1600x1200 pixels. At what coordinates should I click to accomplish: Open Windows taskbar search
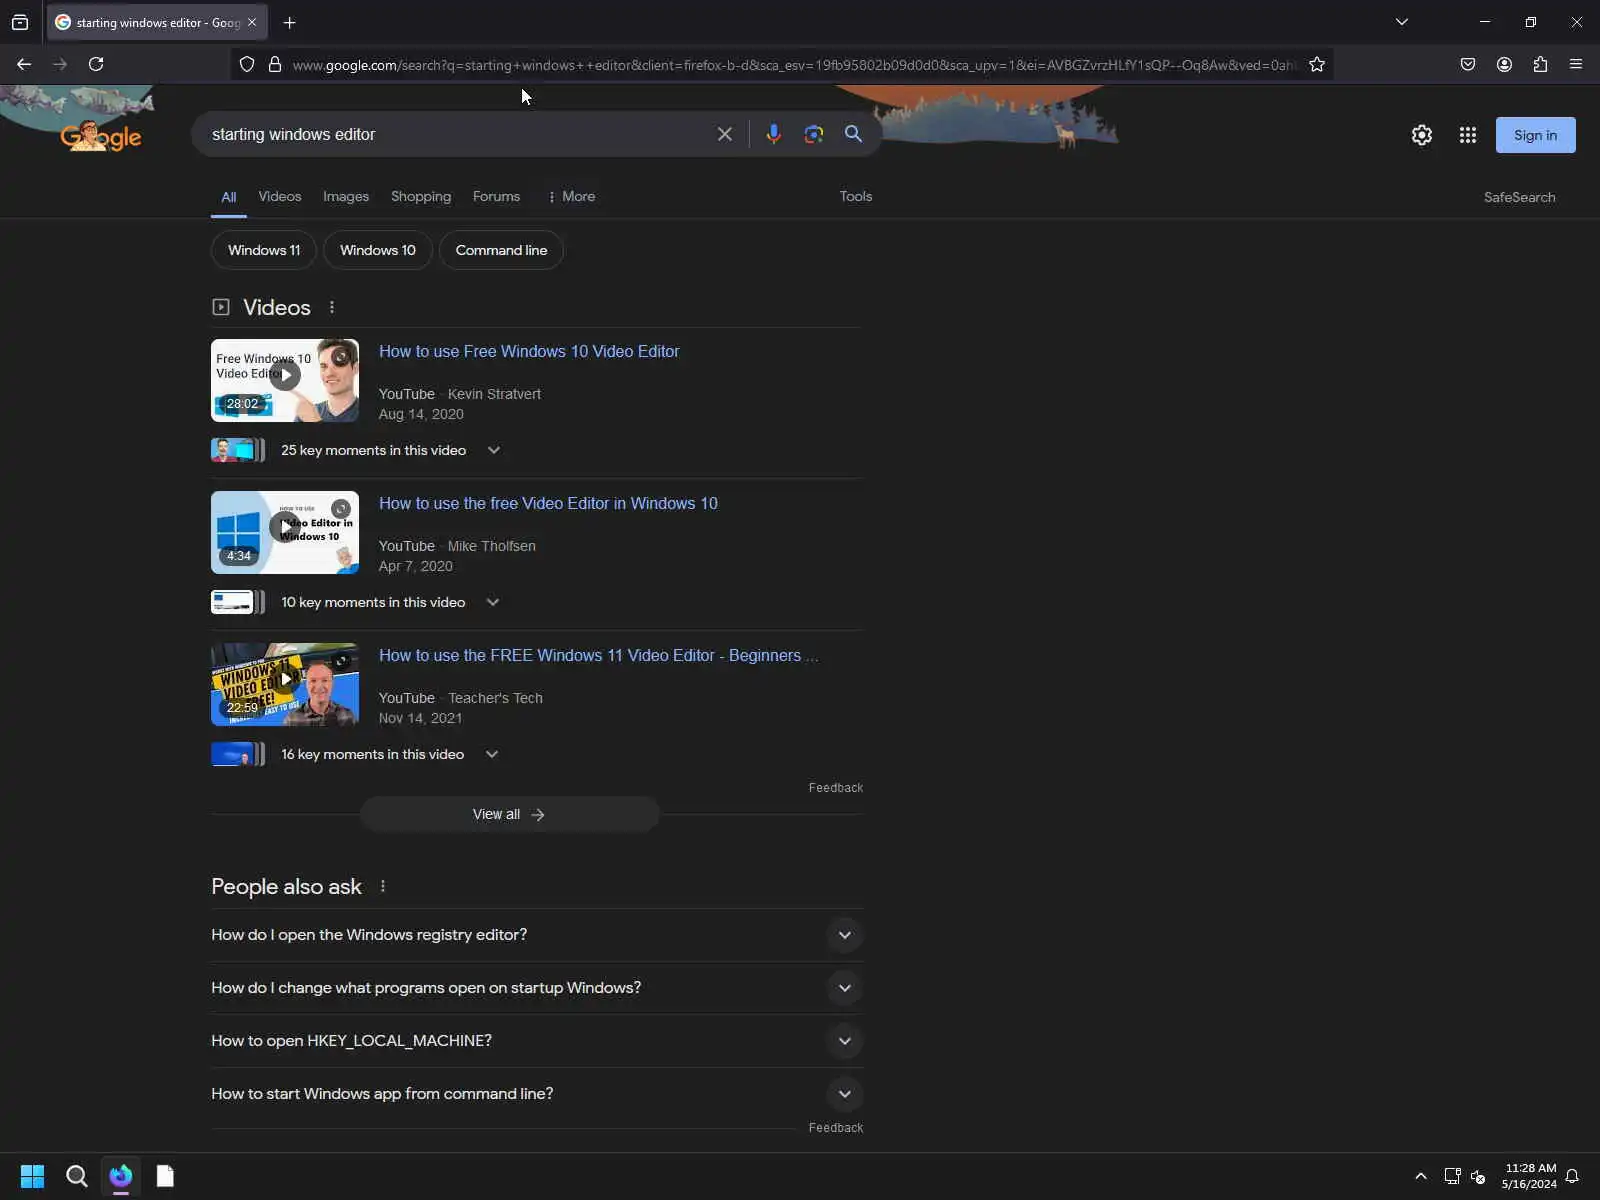(x=76, y=1176)
